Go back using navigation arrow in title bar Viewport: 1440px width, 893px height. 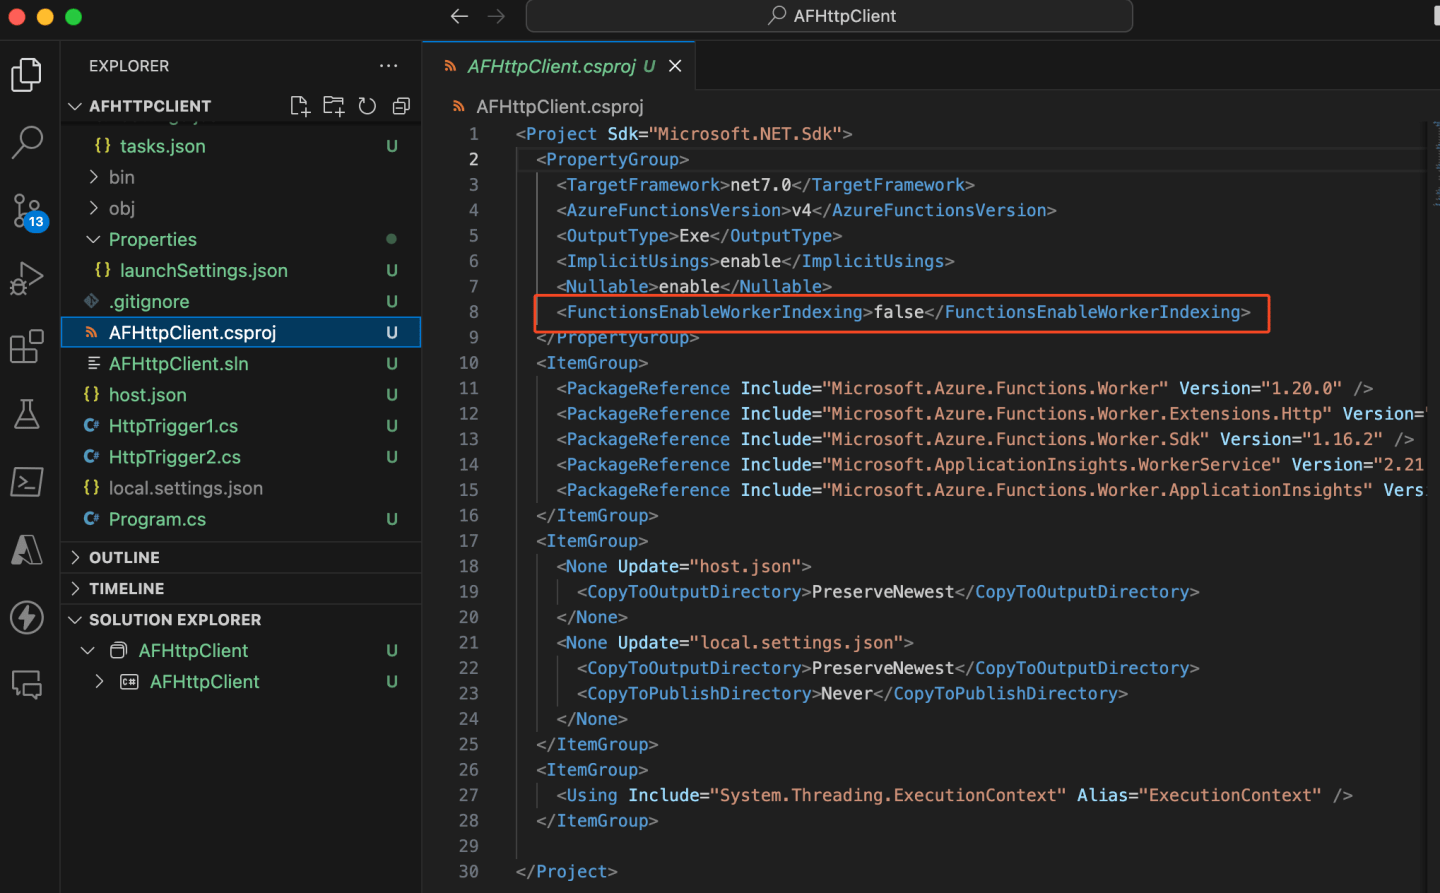(x=459, y=16)
